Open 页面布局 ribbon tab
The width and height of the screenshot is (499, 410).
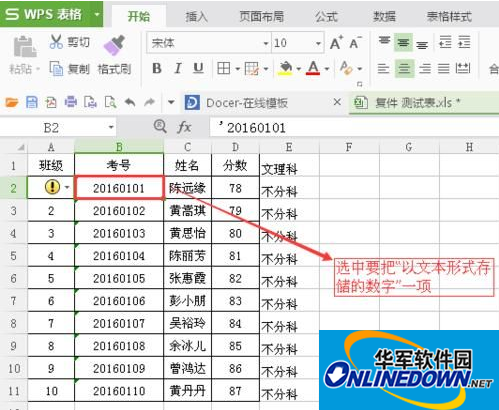262,16
